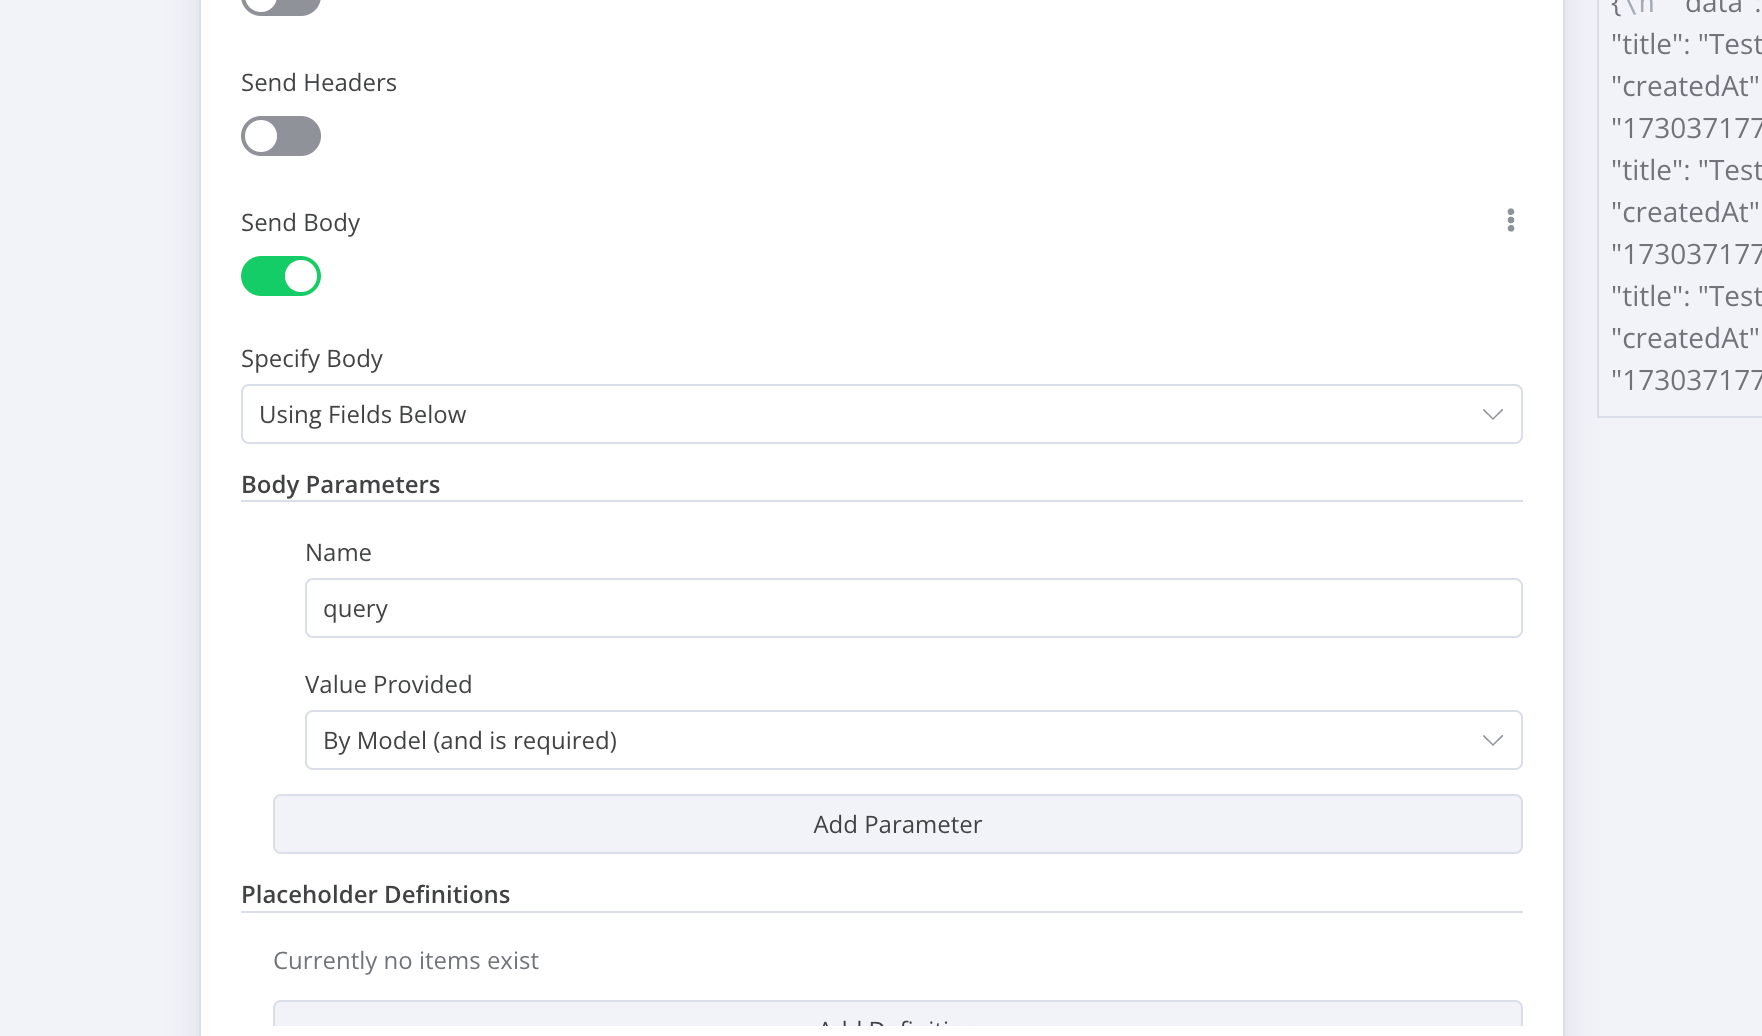1762x1036 pixels.
Task: Click the Name field containing query
Action: tap(913, 608)
